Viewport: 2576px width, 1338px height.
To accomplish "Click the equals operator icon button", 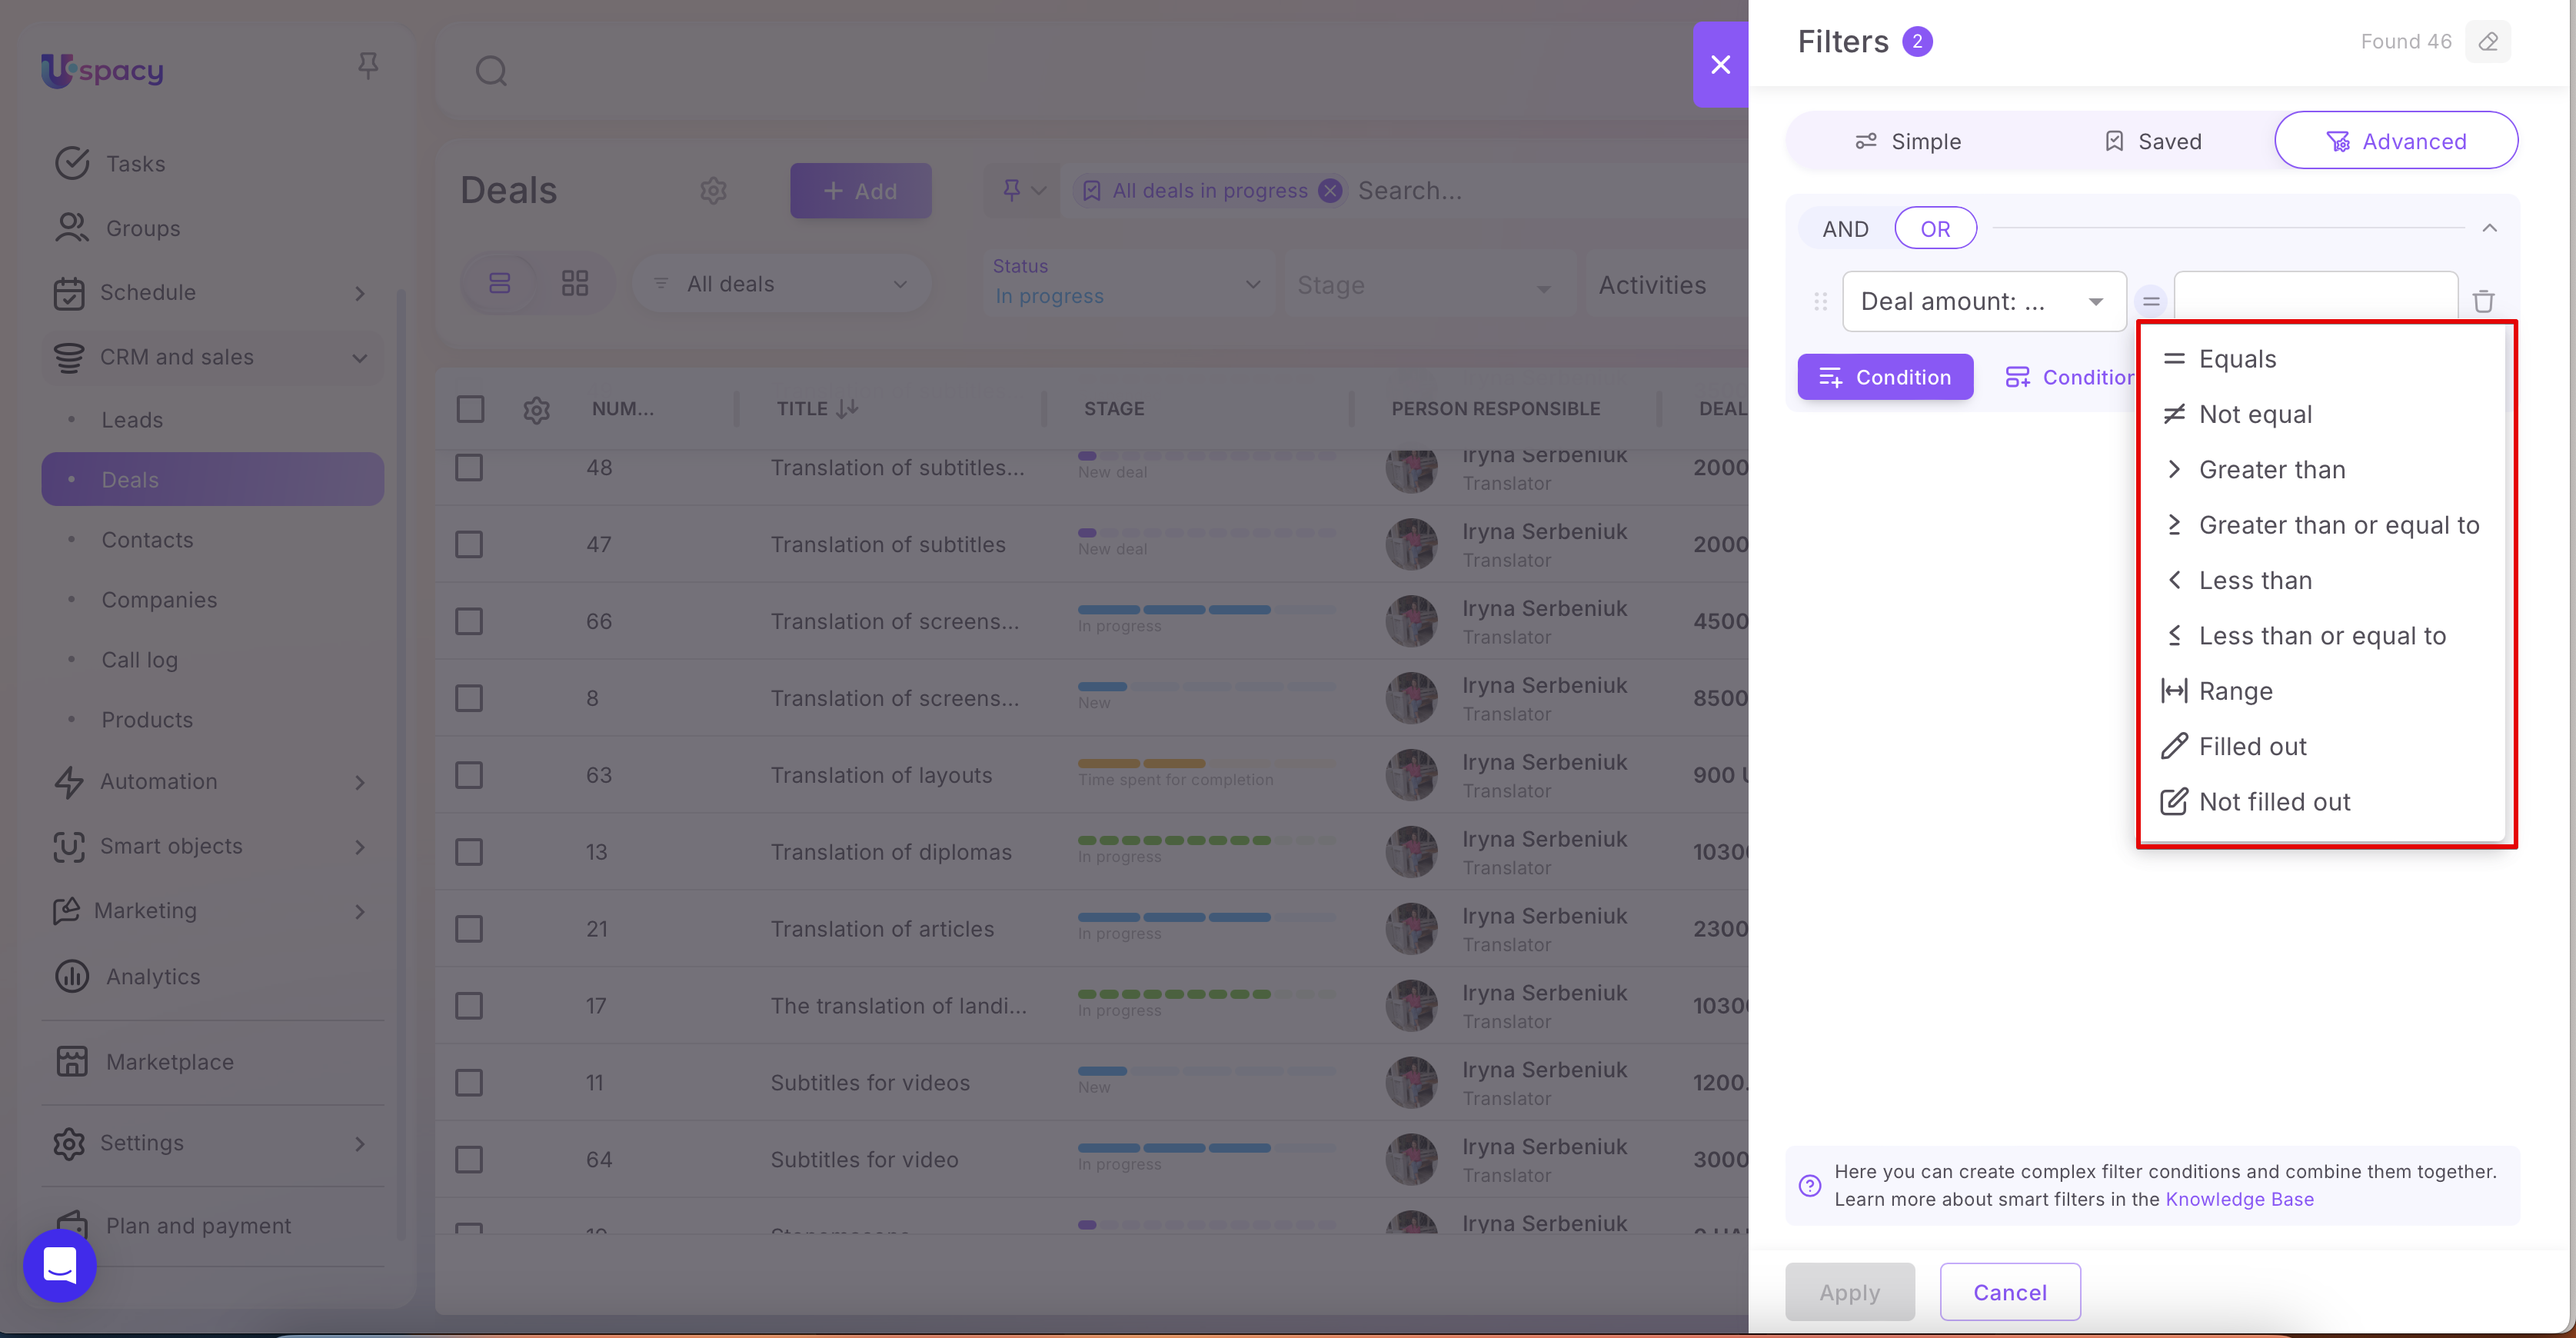I will tap(2151, 301).
